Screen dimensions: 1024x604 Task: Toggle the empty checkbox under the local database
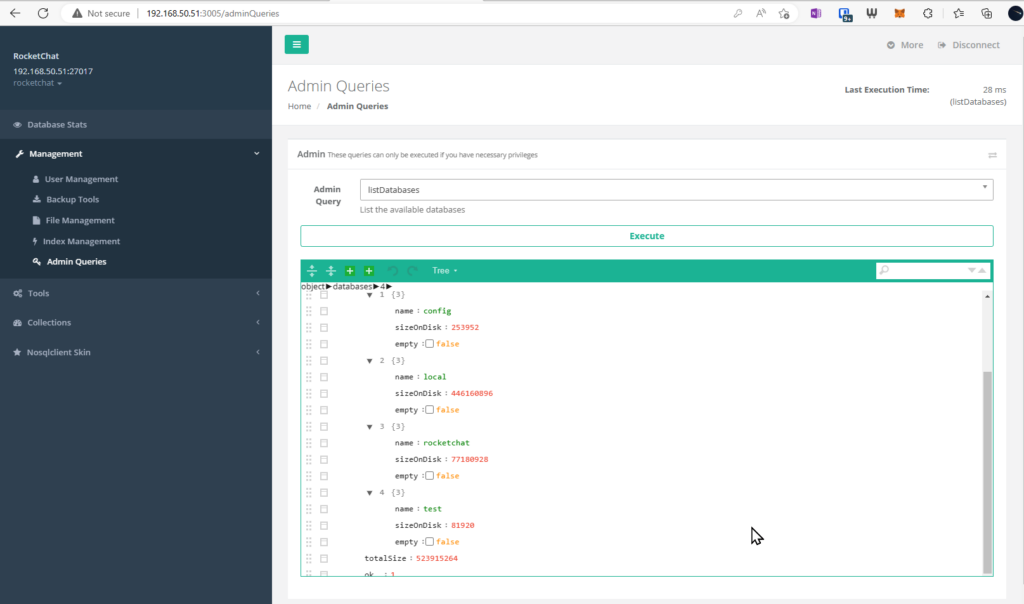tap(430, 409)
